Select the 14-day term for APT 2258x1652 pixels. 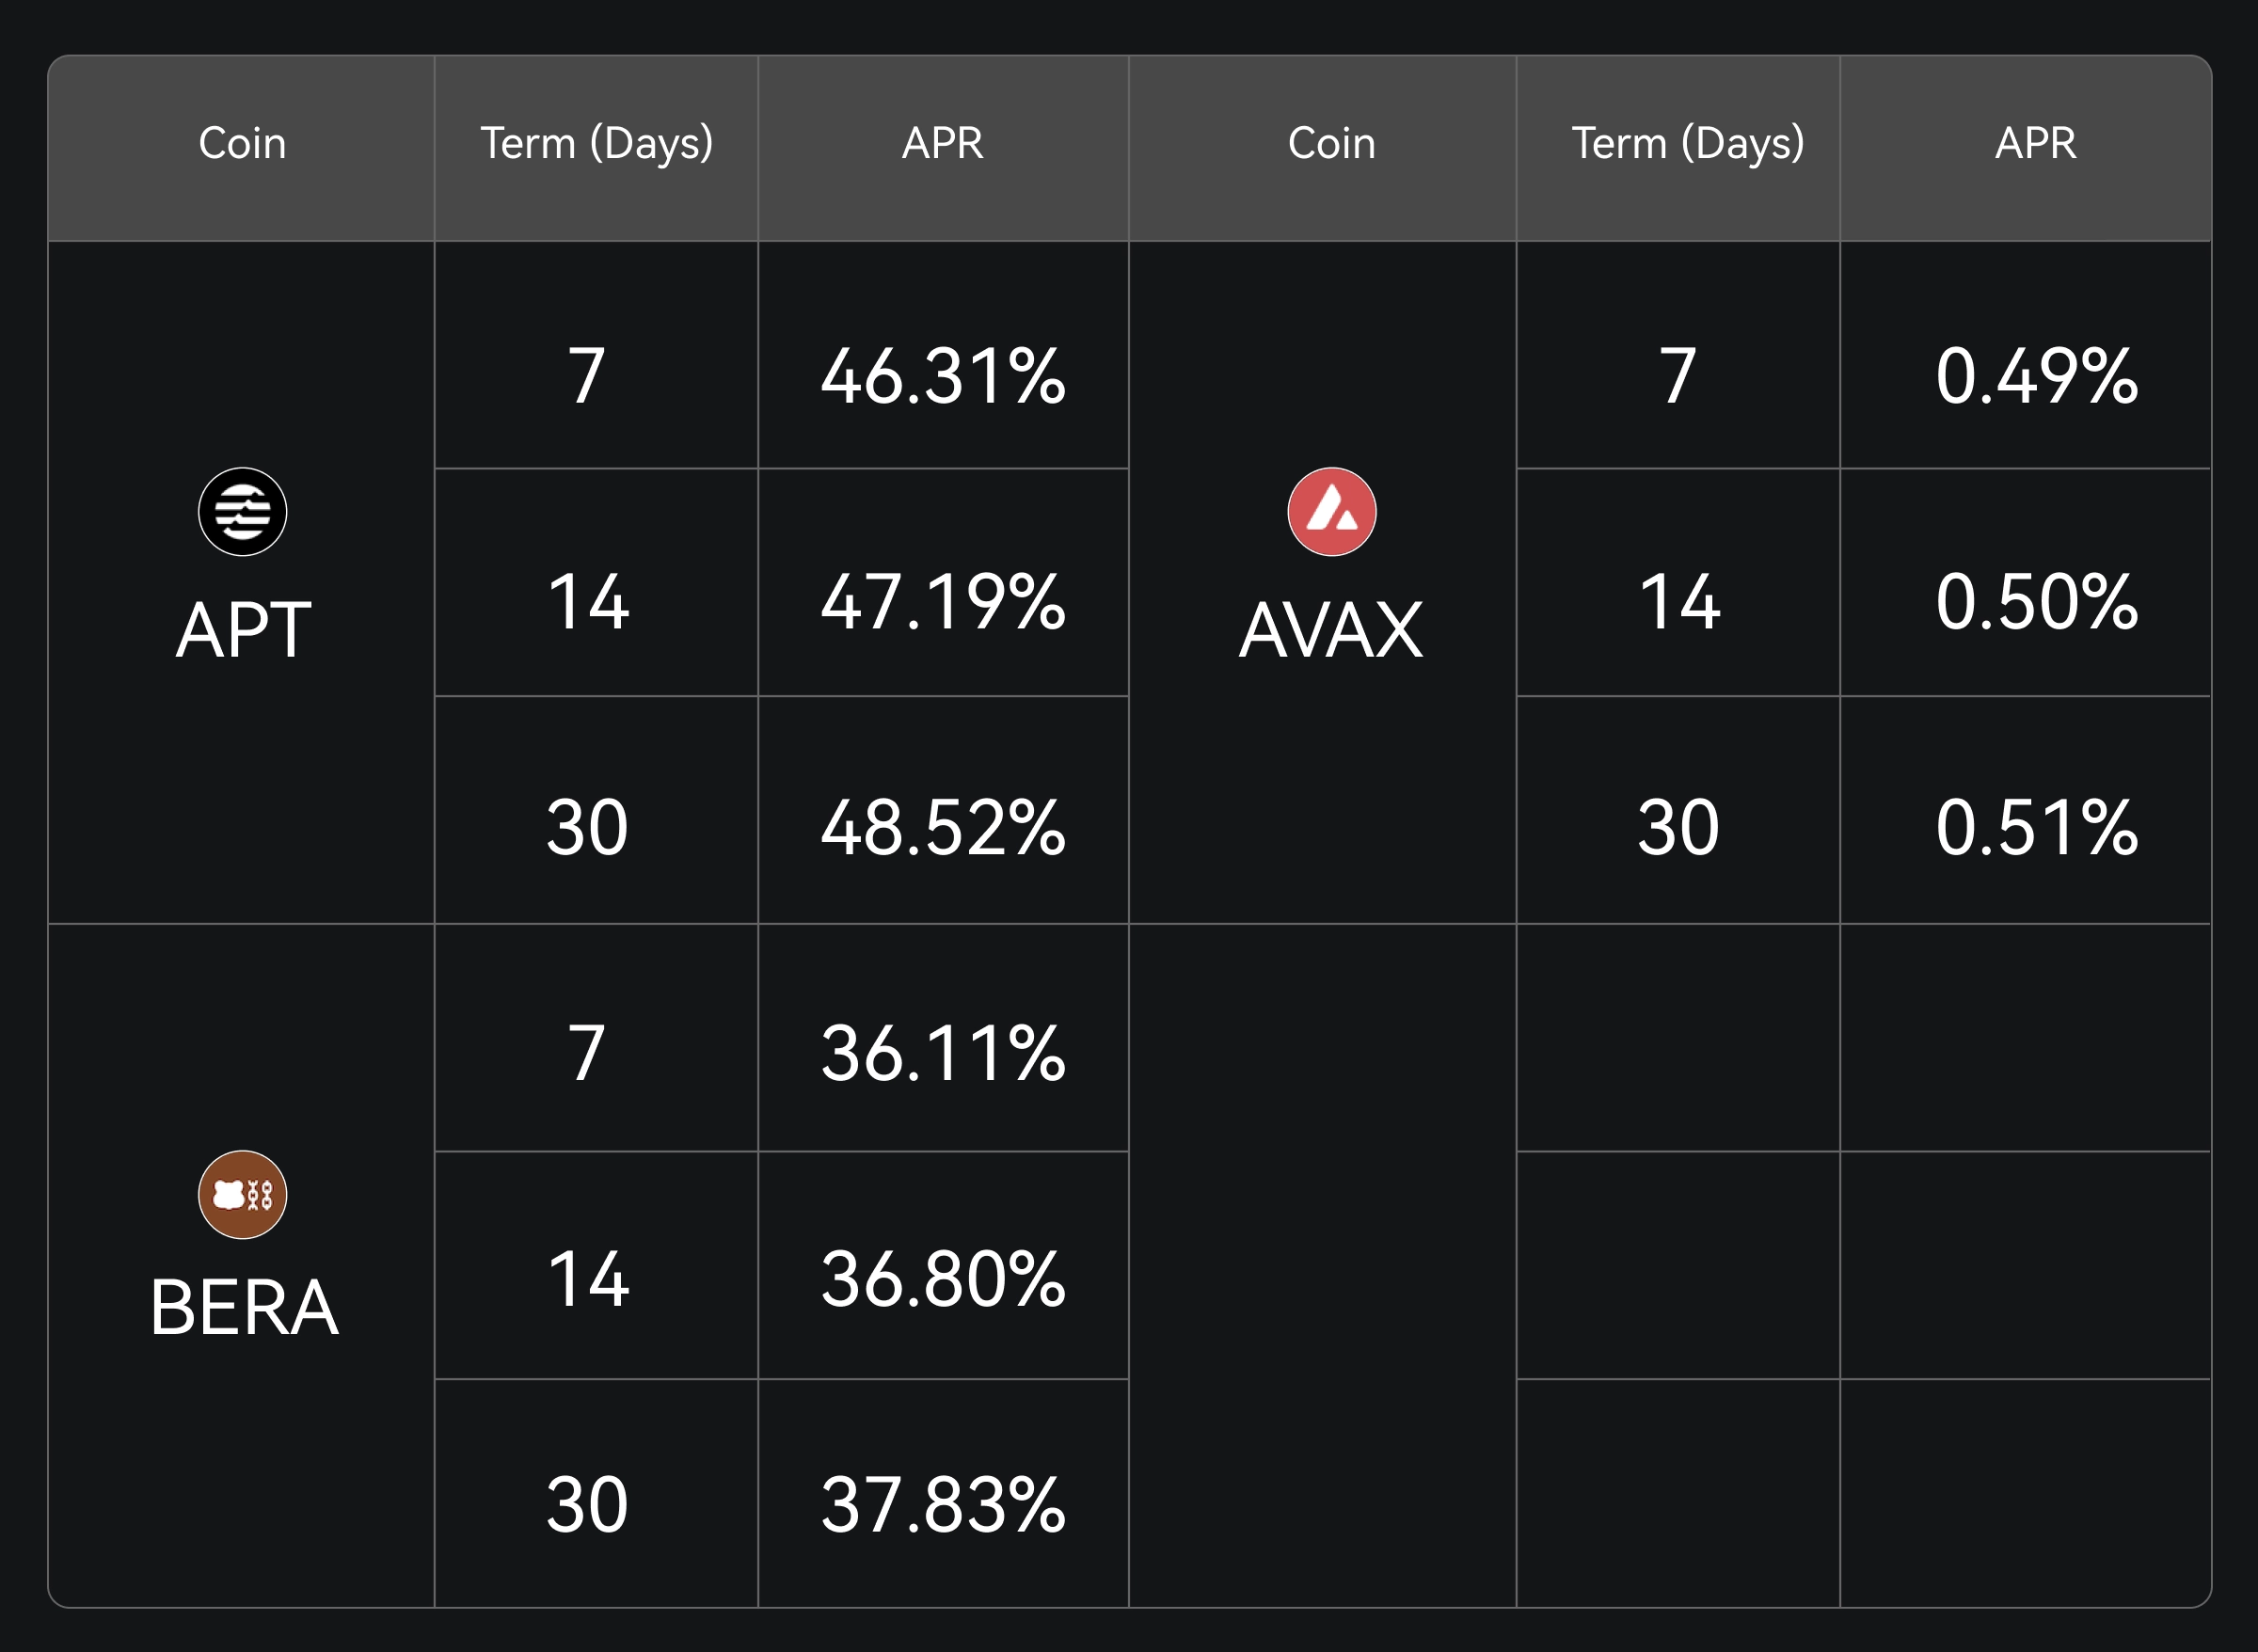(588, 602)
